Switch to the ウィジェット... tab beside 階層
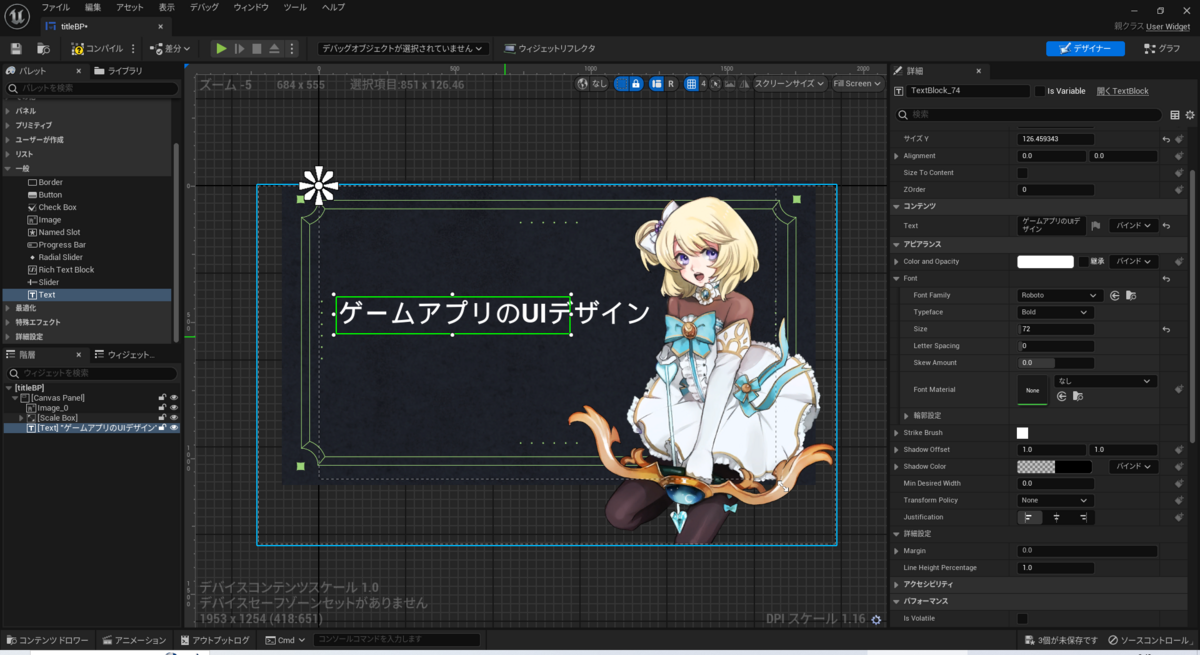1200x655 pixels. pyautogui.click(x=124, y=355)
